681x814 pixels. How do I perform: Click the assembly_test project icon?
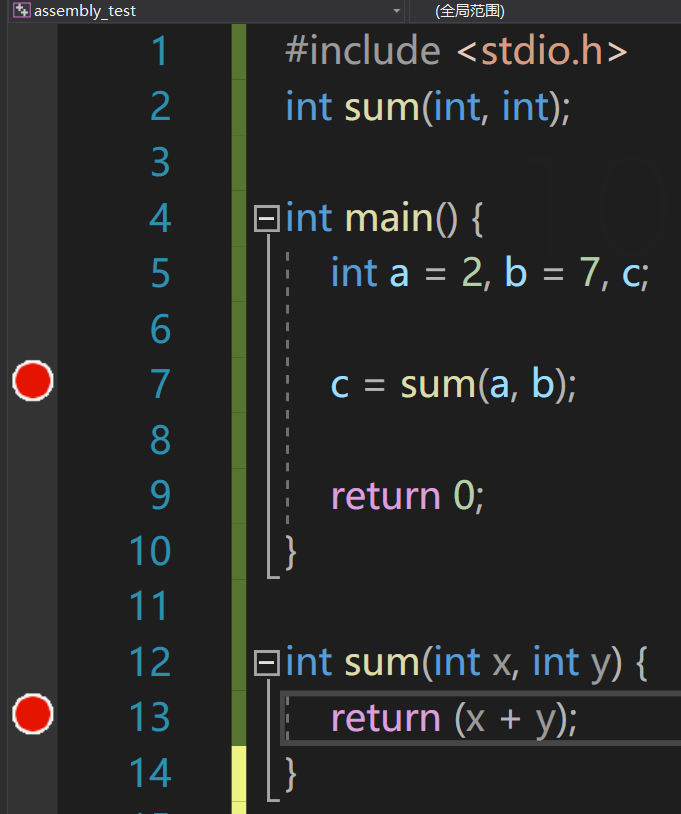click(x=21, y=11)
